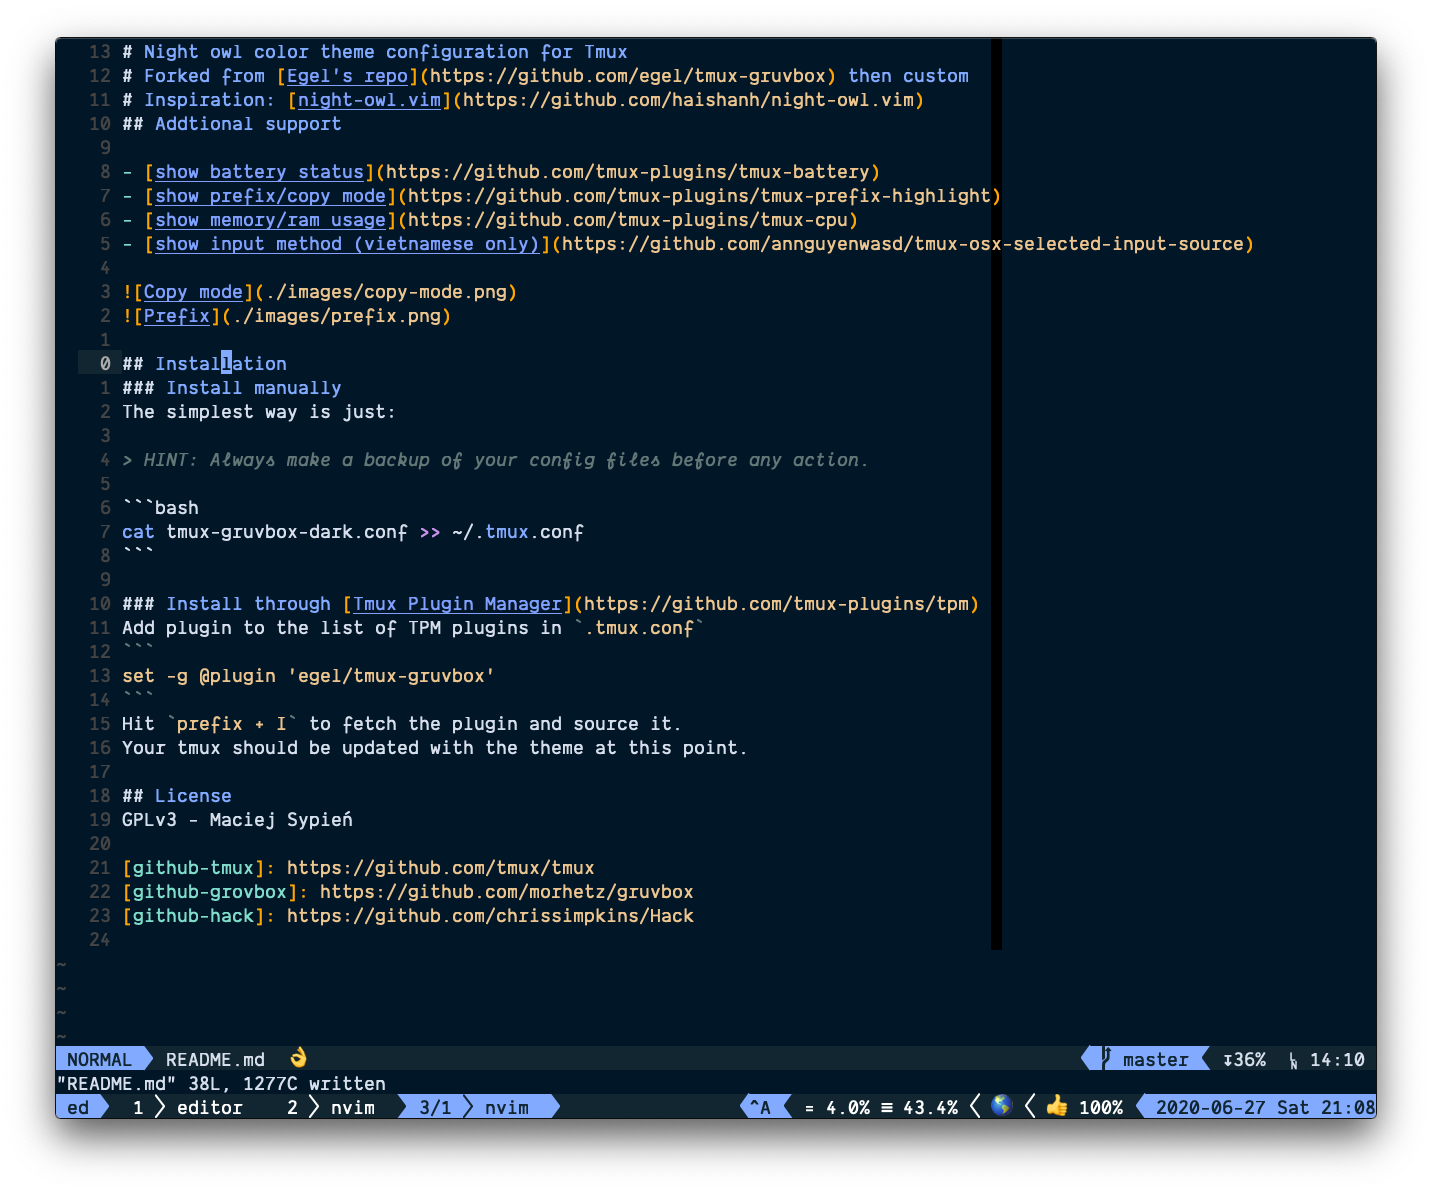Select tmux window '1 editor'
The width and height of the screenshot is (1432, 1192).
[x=188, y=1107]
